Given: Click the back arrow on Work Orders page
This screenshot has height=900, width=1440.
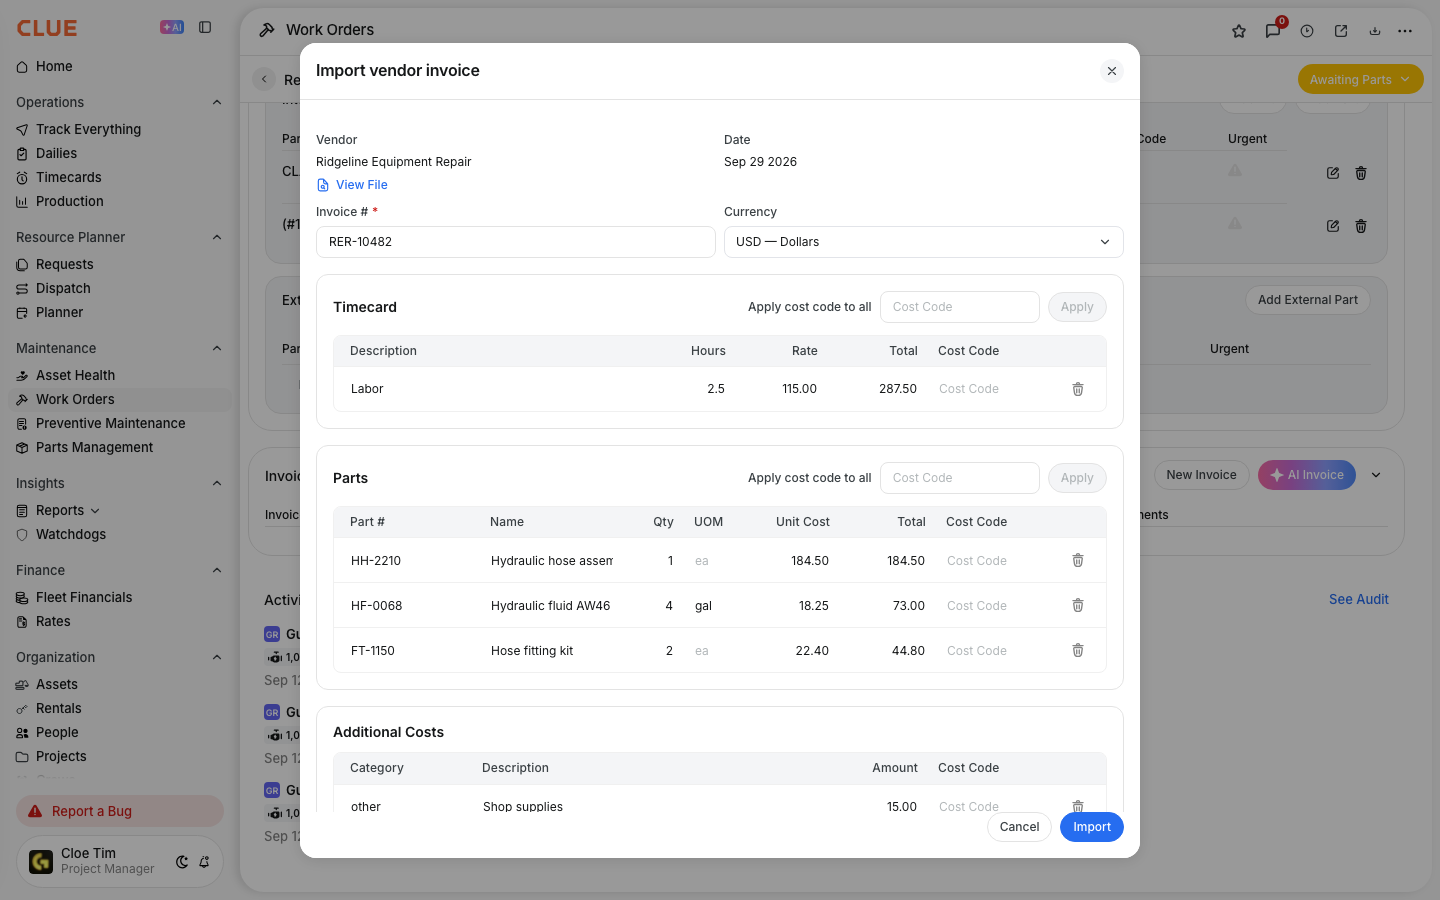Looking at the screenshot, I should (264, 79).
